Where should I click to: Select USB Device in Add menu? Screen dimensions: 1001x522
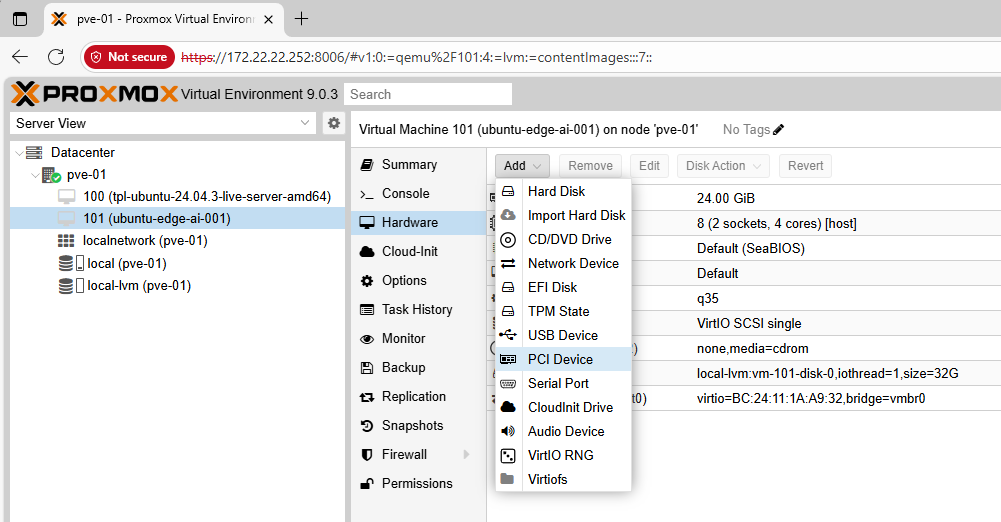[x=562, y=335]
